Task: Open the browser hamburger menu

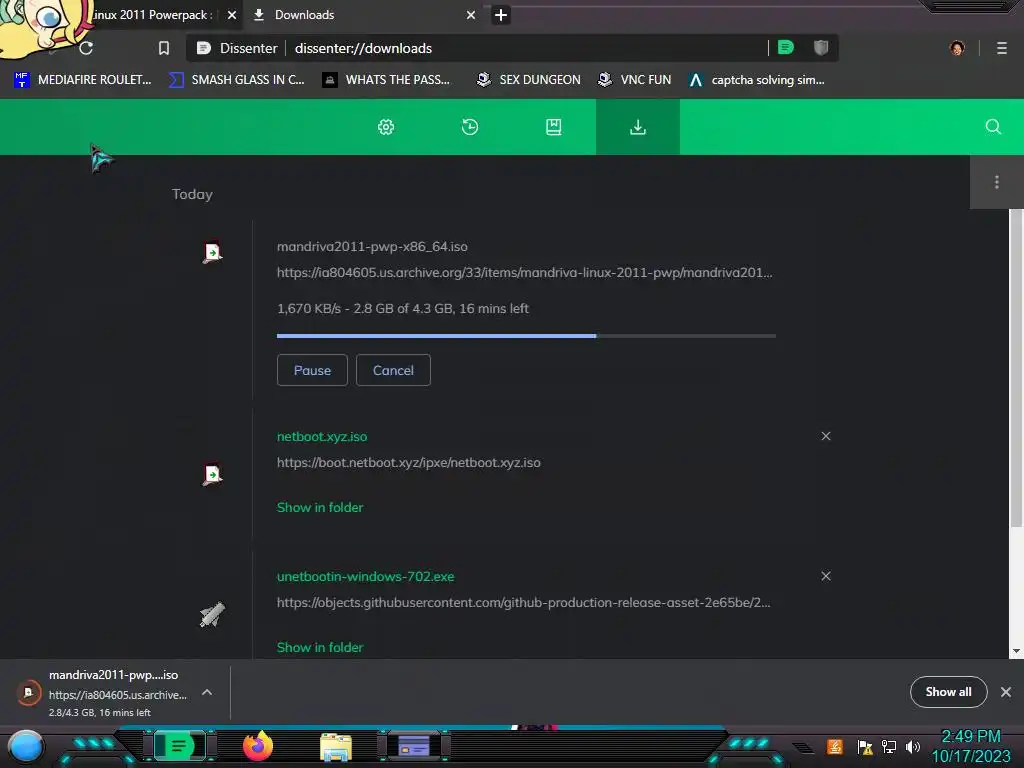Action: 1002,48
